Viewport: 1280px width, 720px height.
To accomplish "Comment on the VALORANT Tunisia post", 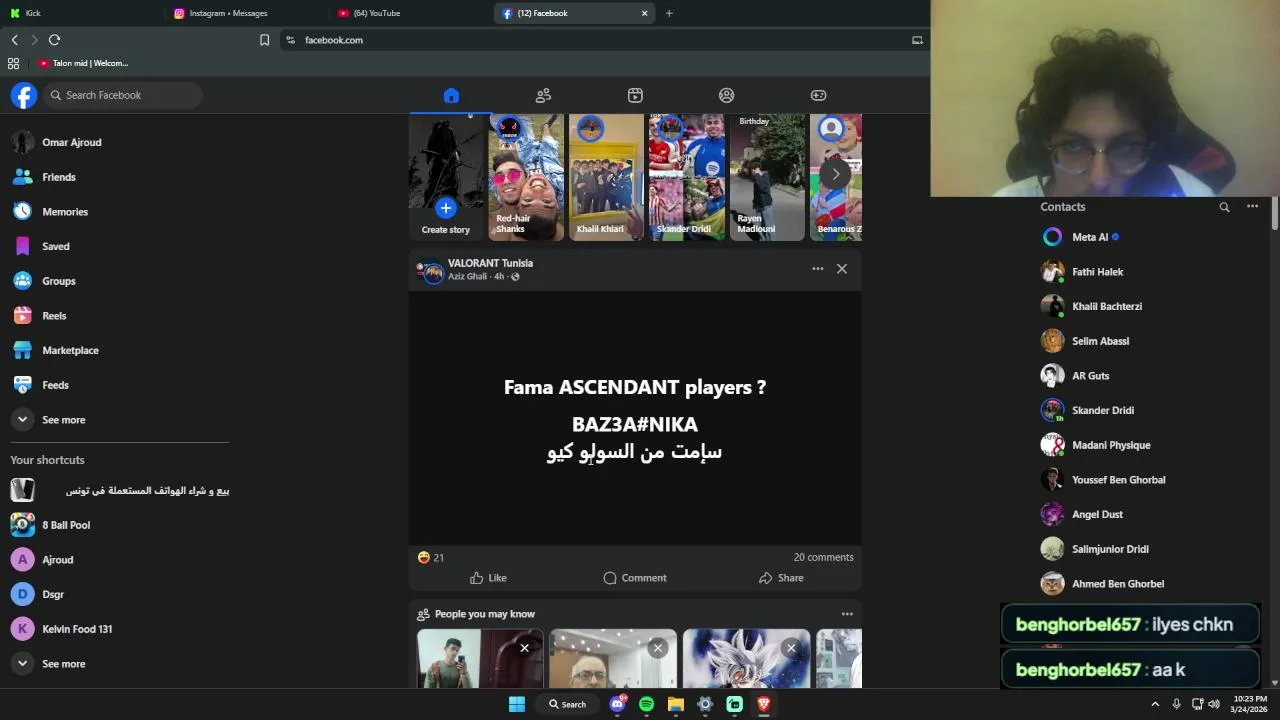I will click(x=635, y=578).
